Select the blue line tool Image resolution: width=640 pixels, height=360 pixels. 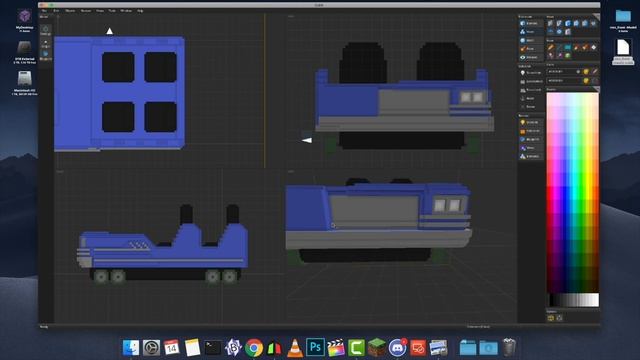click(559, 47)
